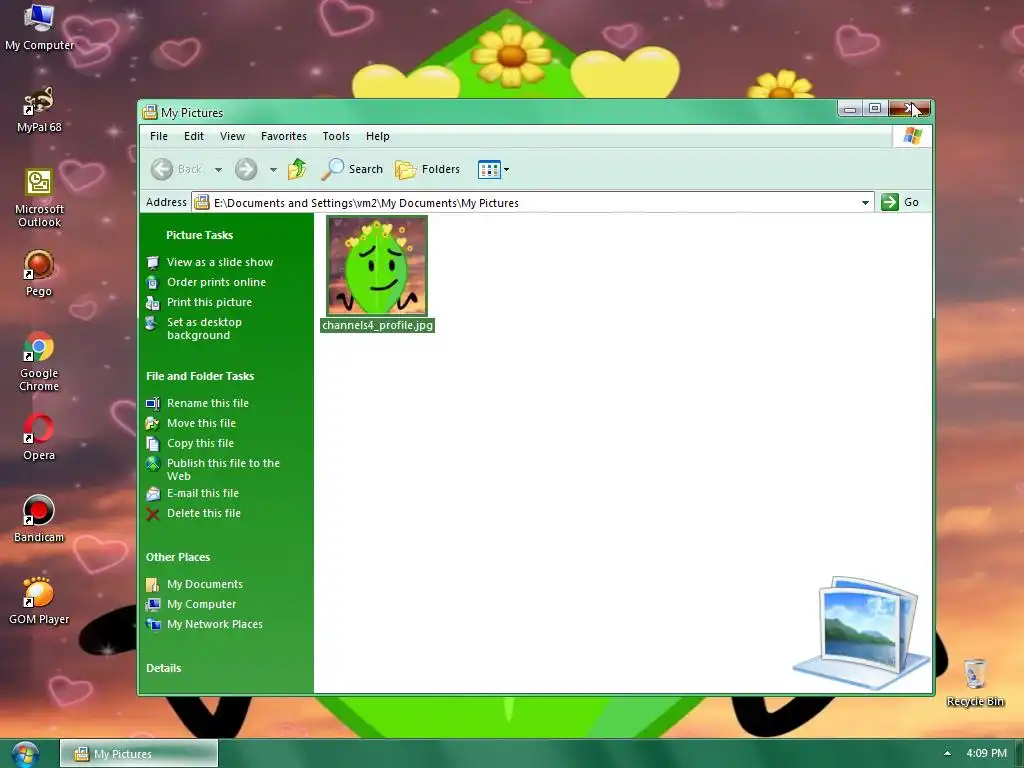Click E-mail this file
Screen dimensions: 1024x768
[x=202, y=493]
